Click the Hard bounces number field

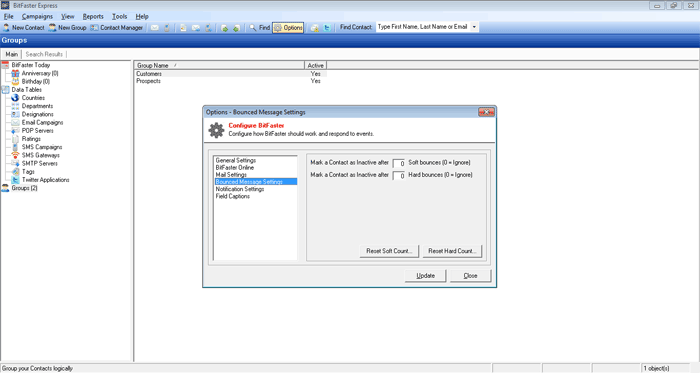399,175
